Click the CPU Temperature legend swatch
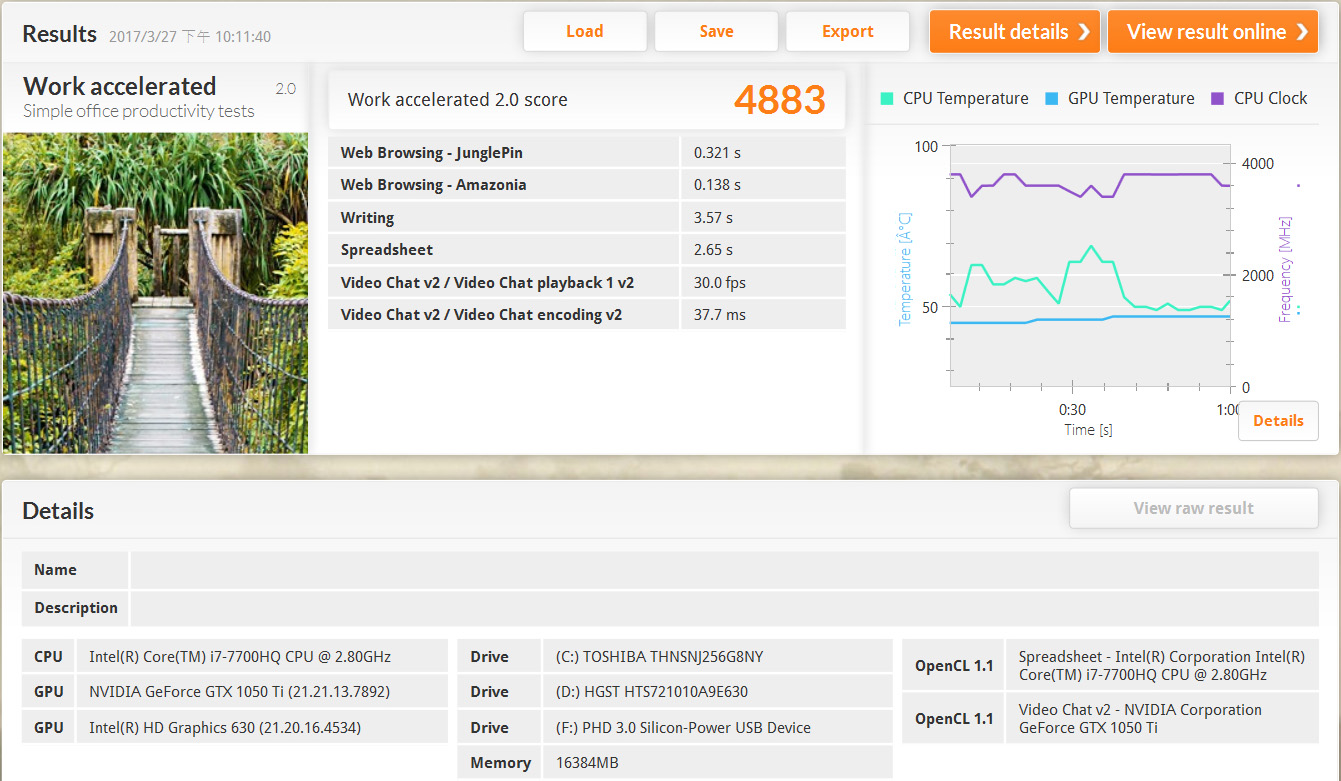1341x781 pixels. (x=887, y=98)
